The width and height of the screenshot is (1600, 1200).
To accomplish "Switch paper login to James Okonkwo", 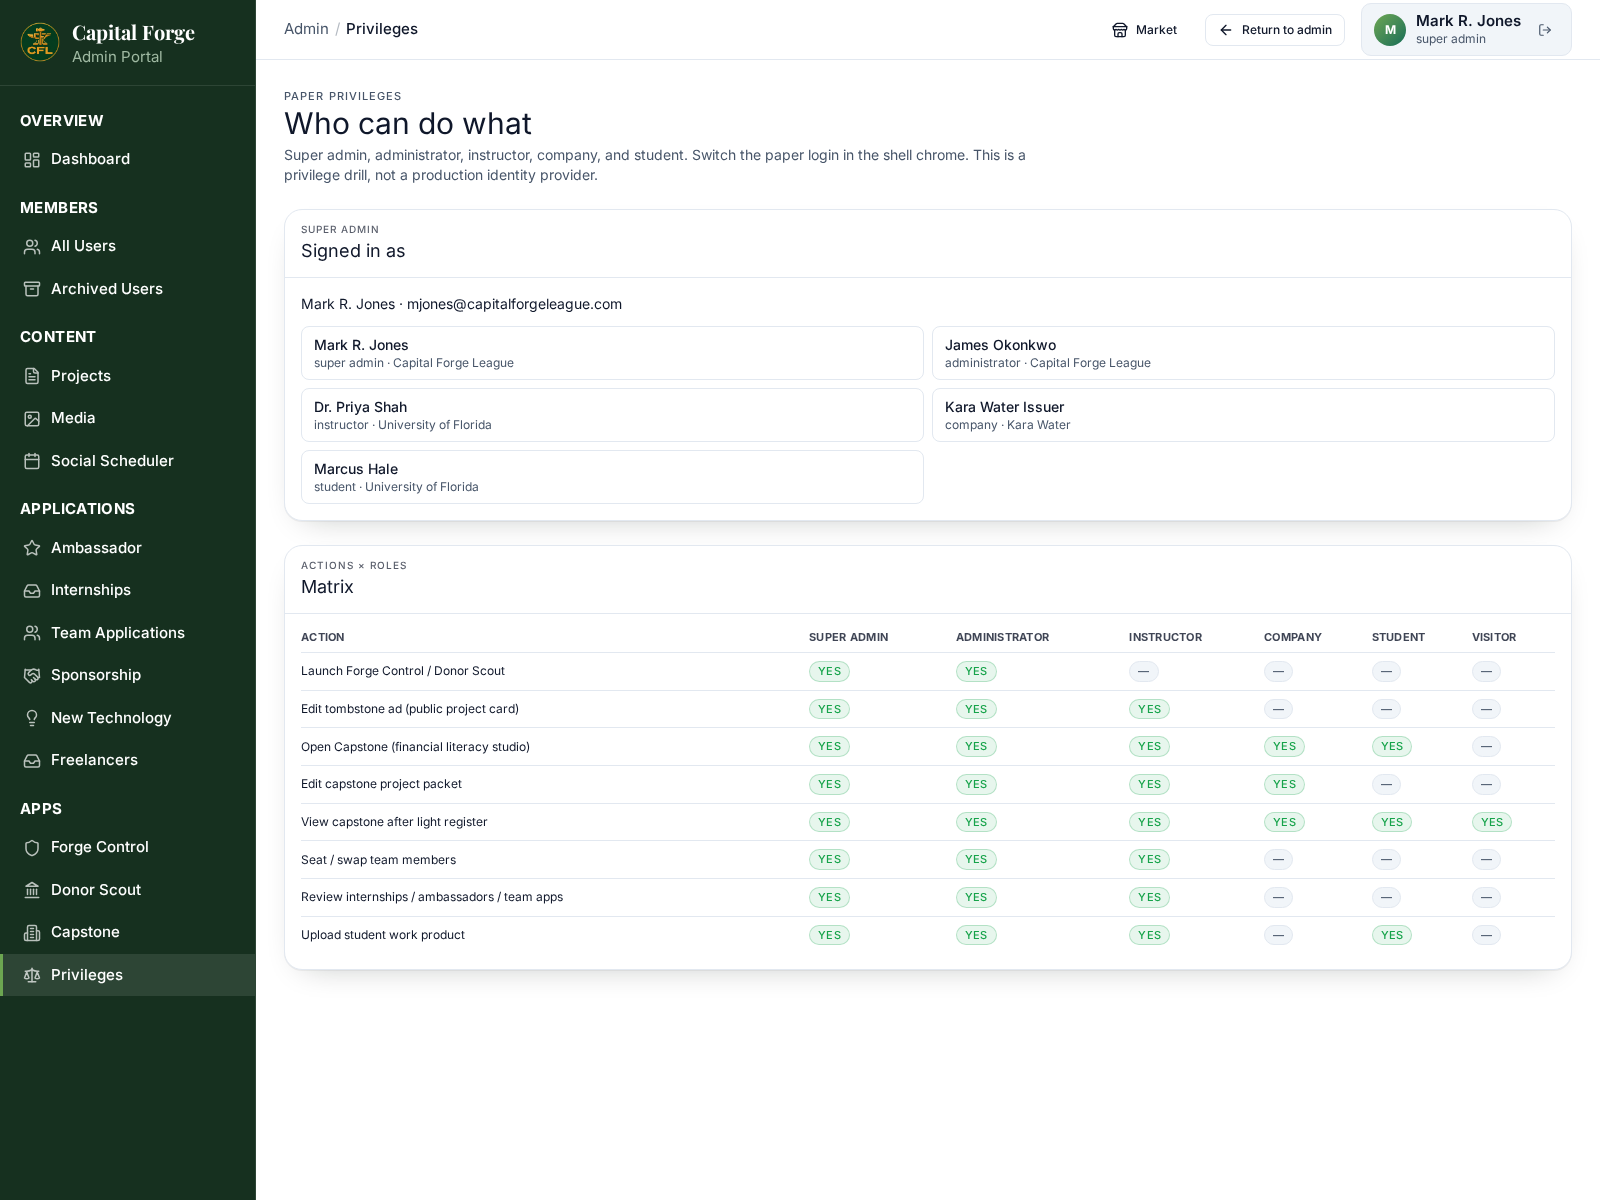I will coord(1243,353).
